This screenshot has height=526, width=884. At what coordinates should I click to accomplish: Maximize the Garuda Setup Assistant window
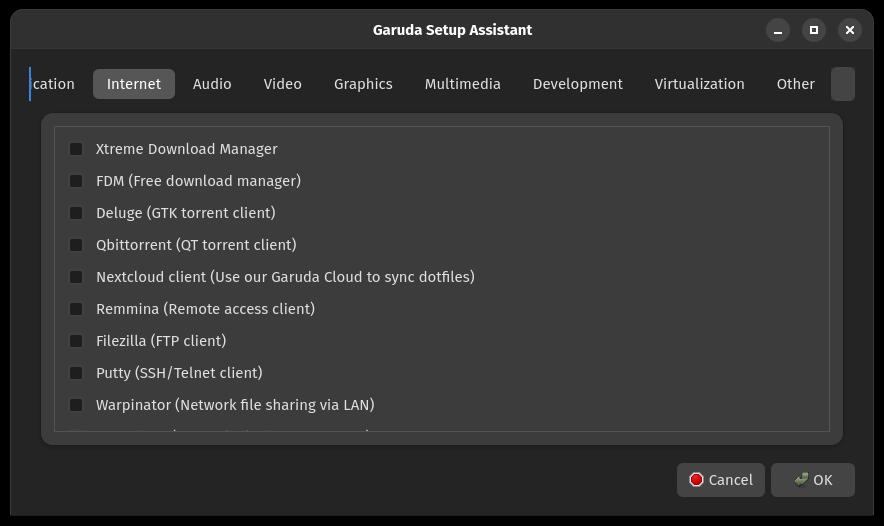[x=814, y=30]
